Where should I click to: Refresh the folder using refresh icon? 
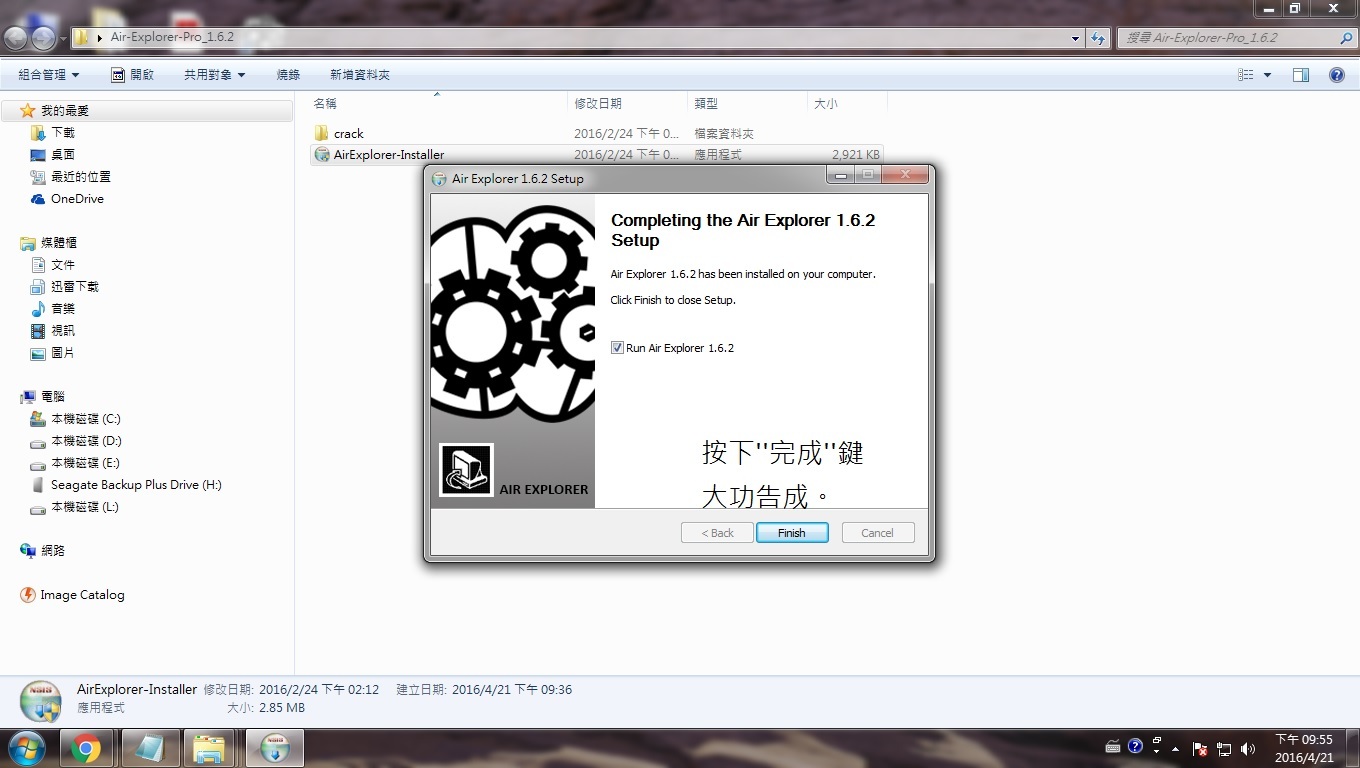click(1098, 38)
